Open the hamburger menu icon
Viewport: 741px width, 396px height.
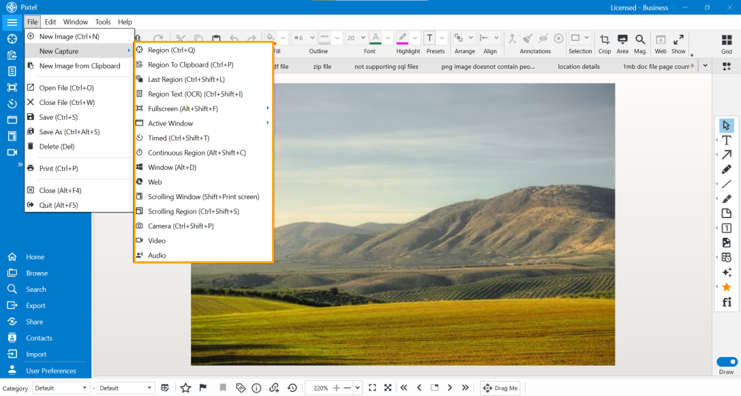(x=12, y=22)
